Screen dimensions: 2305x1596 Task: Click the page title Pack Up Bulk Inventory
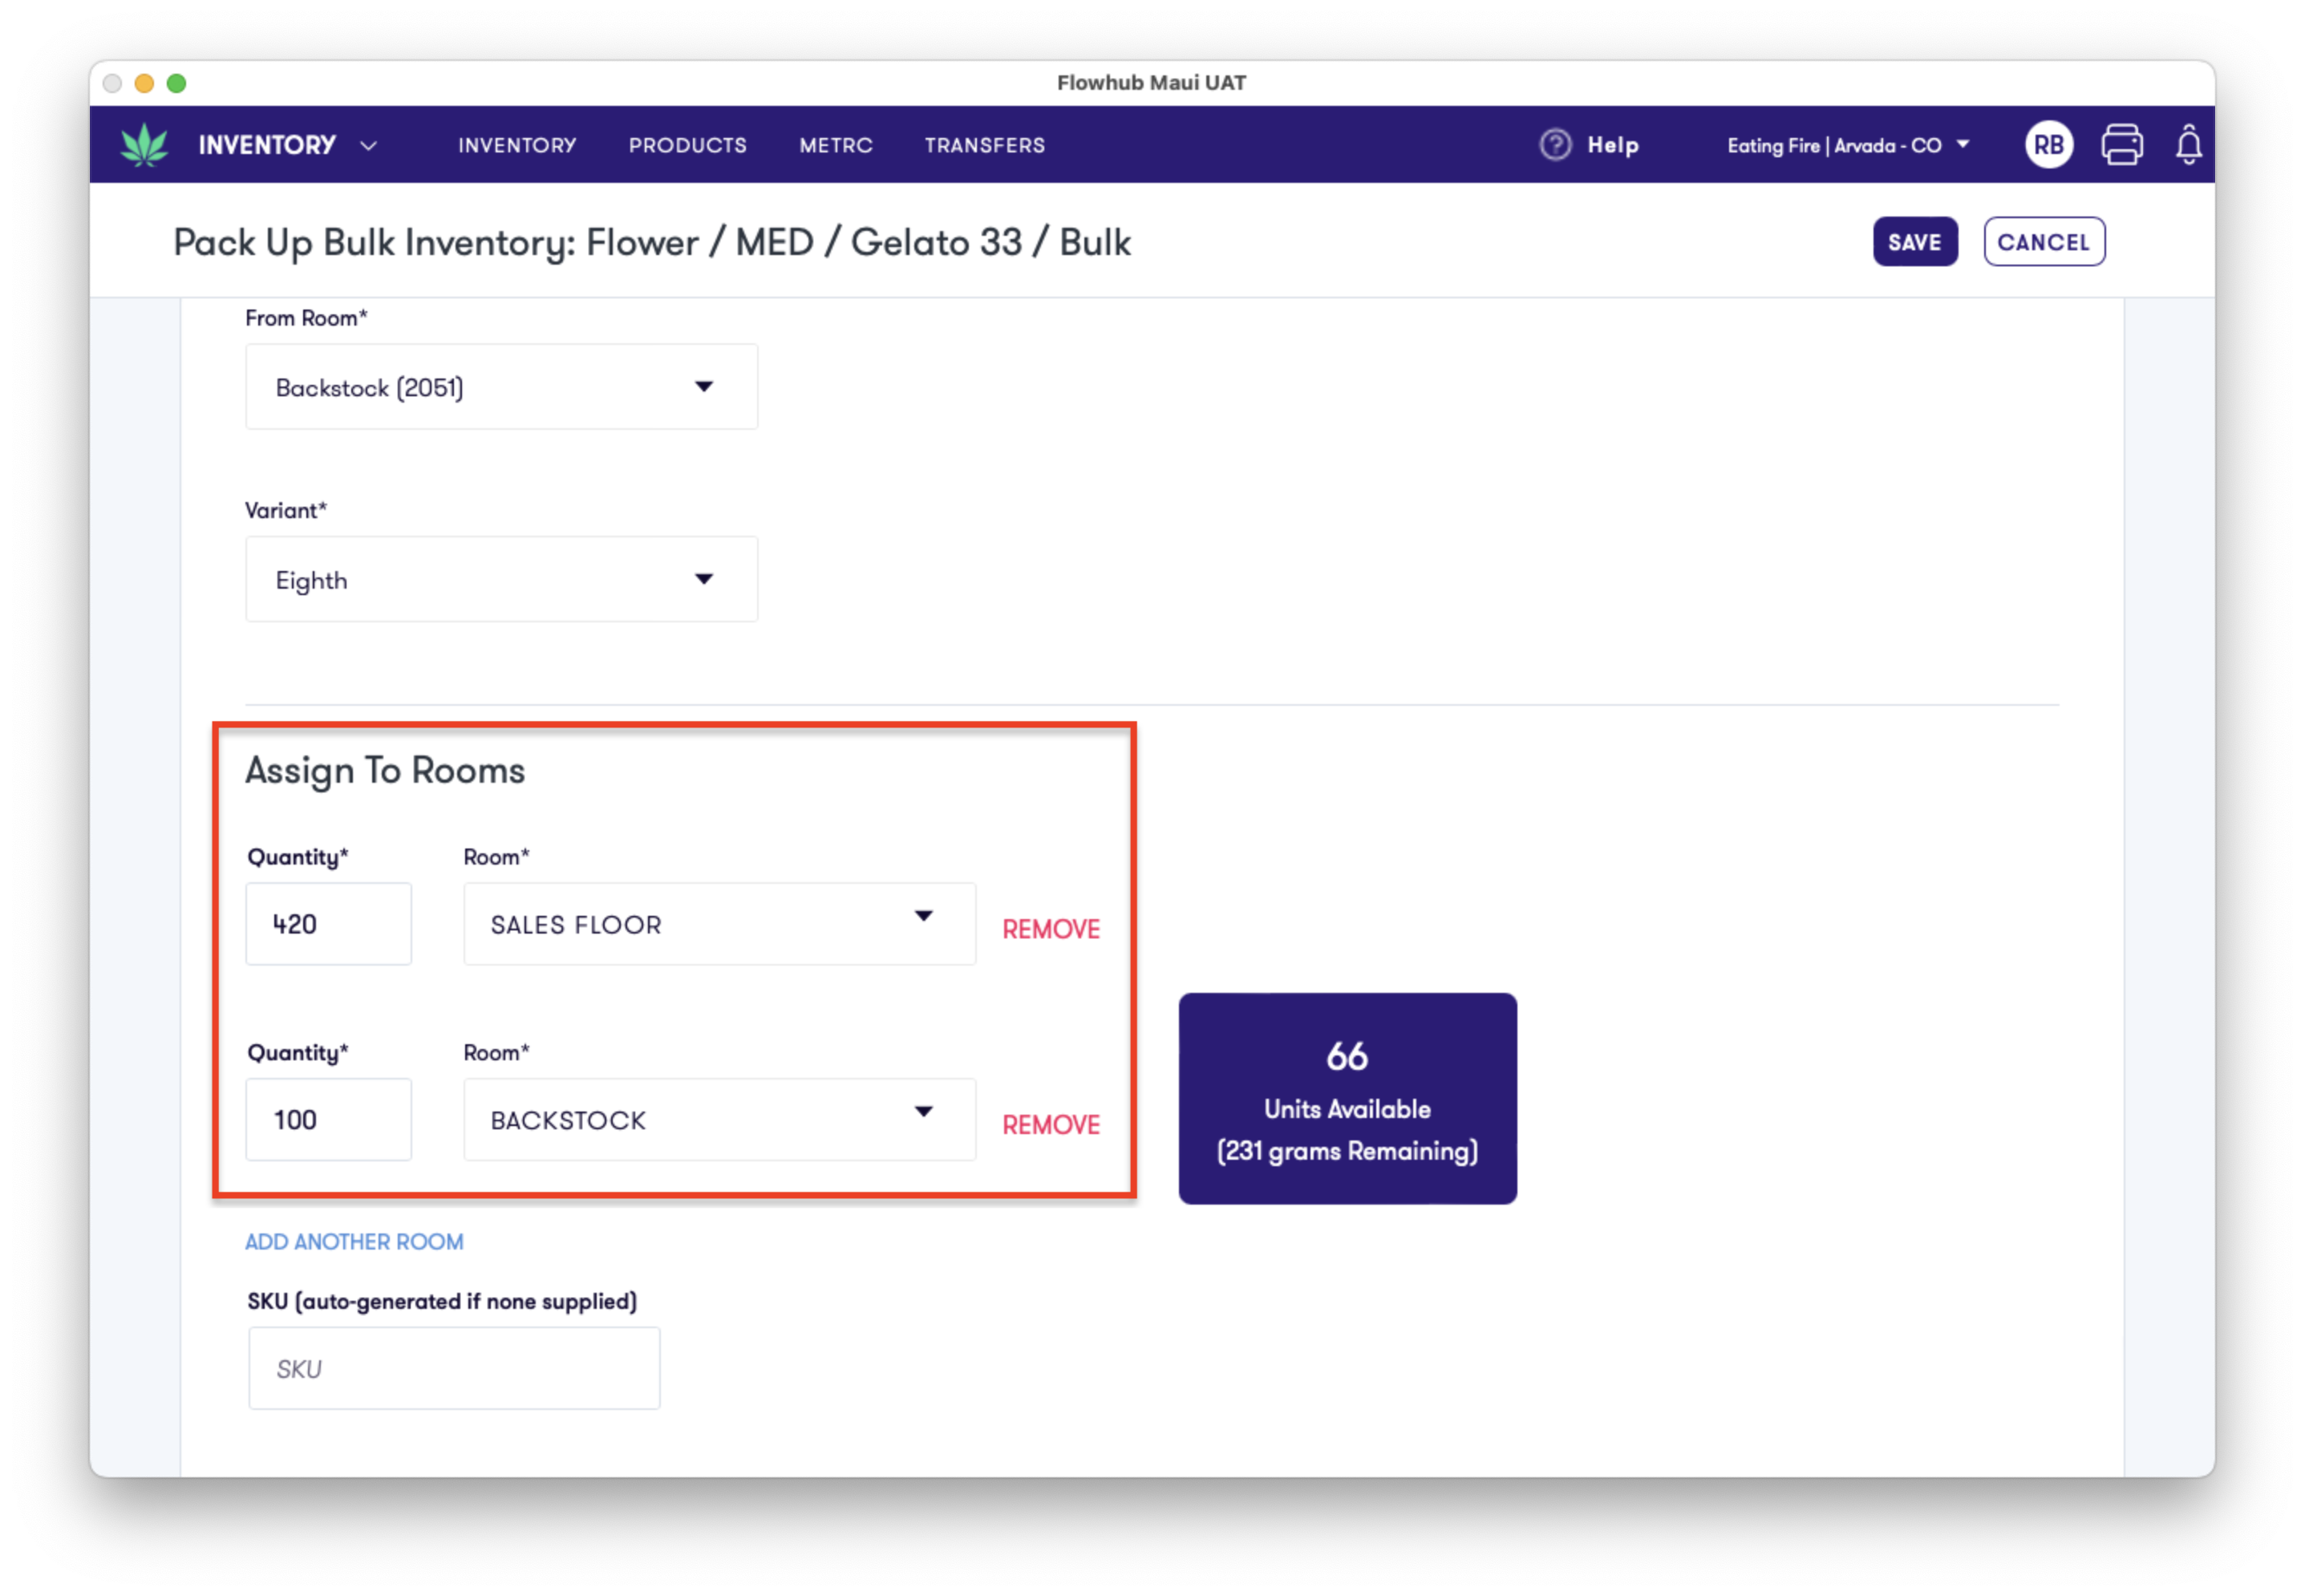(x=651, y=242)
